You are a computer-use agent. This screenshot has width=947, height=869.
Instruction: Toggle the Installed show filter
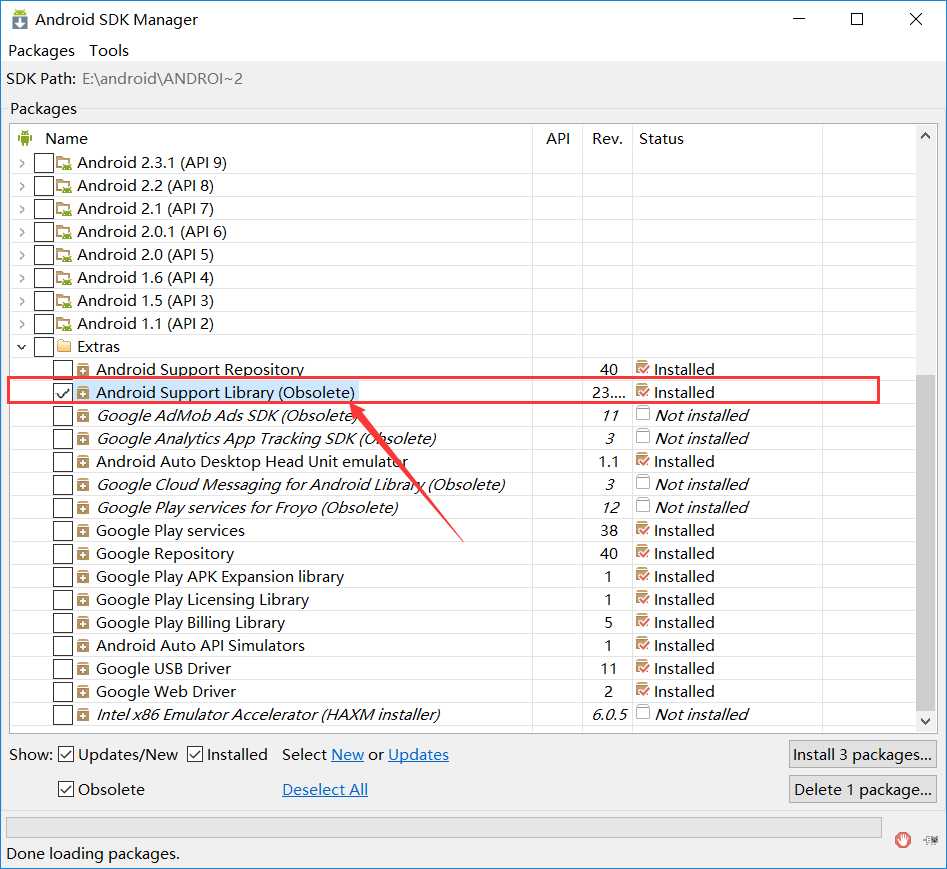click(x=194, y=754)
